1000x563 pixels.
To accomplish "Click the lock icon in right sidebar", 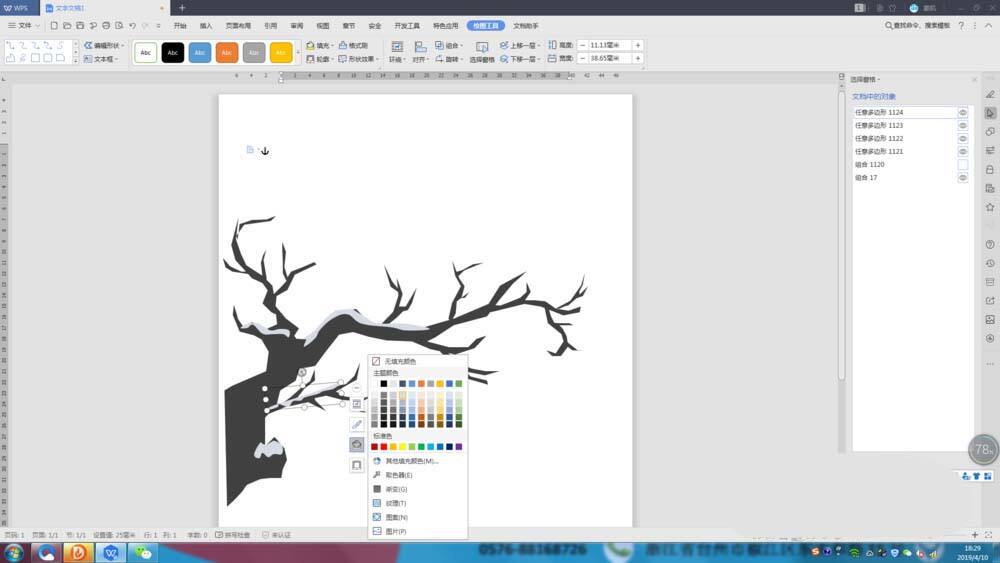I will 990,170.
